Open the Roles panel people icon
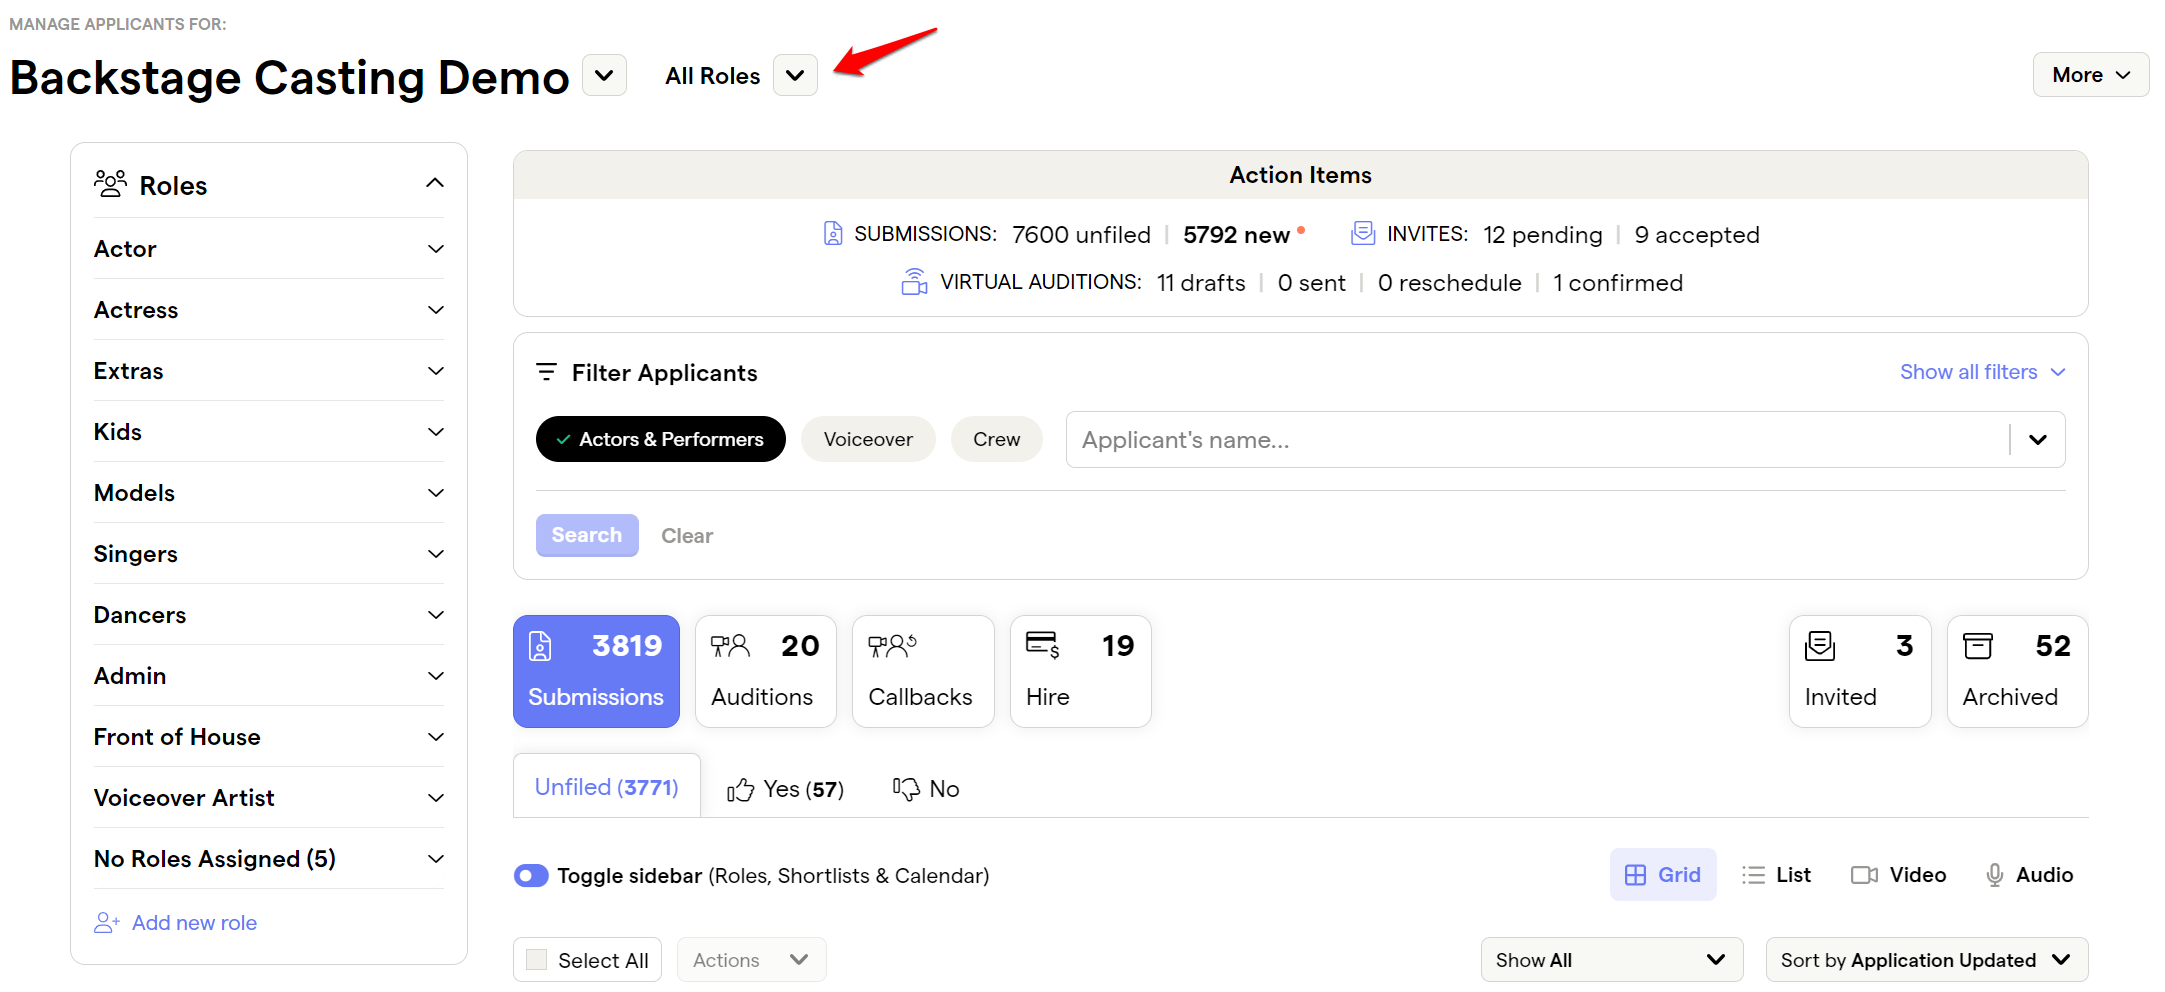The image size is (2165, 992). (x=111, y=183)
